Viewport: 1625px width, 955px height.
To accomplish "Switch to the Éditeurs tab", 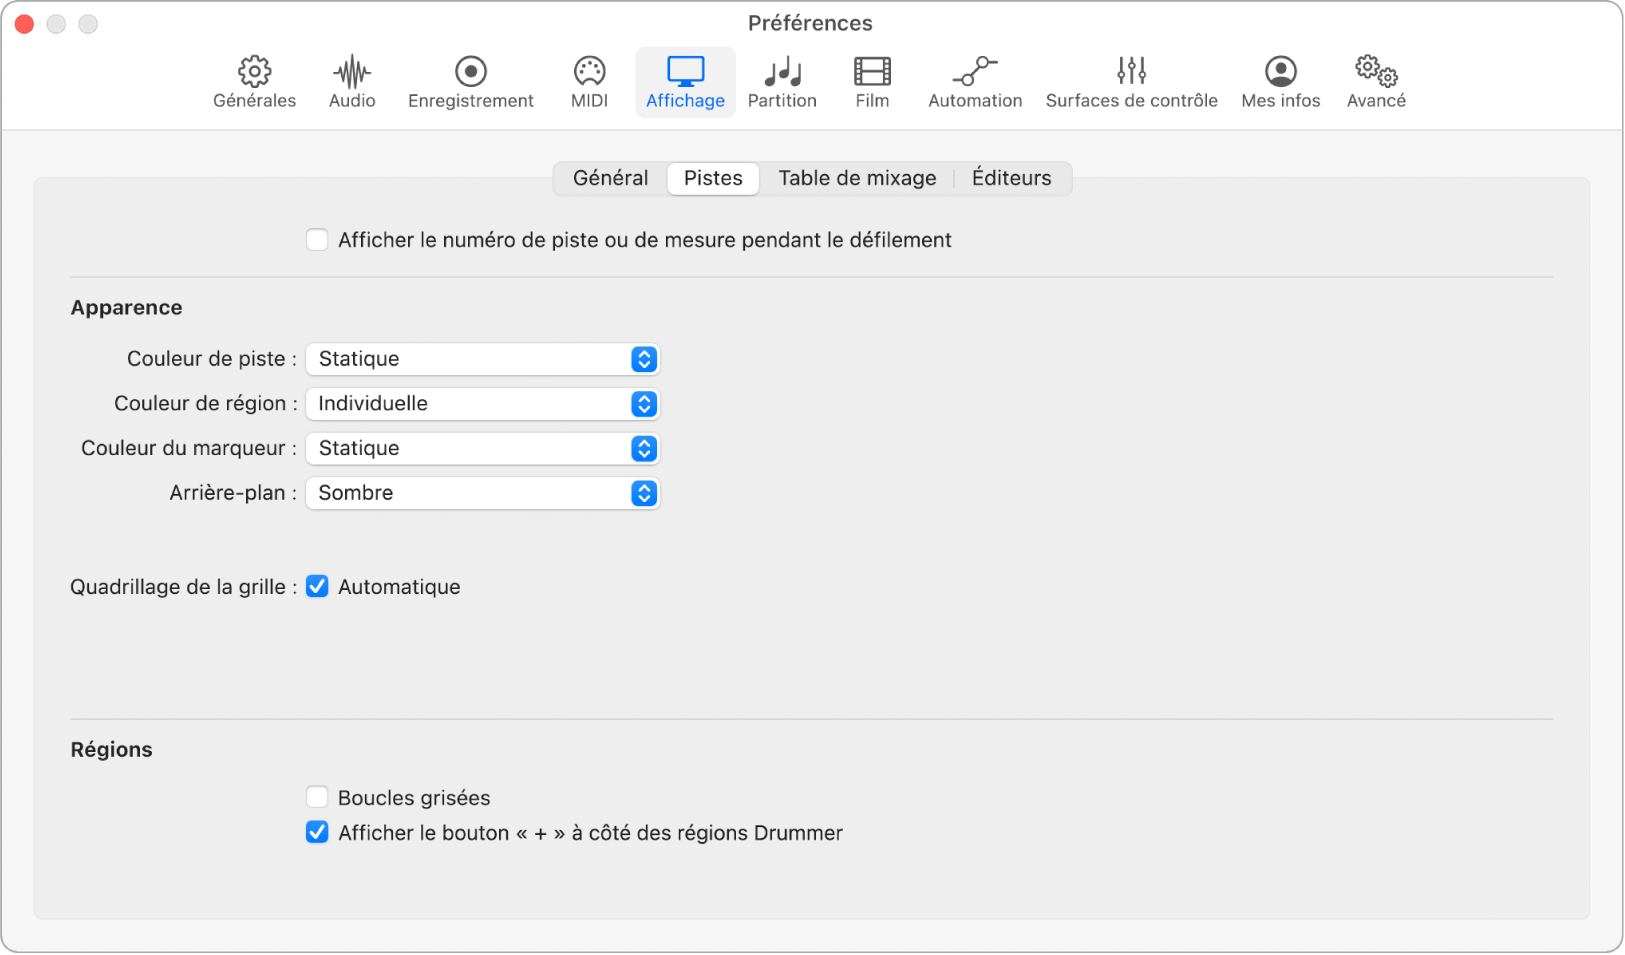I will tap(1012, 179).
